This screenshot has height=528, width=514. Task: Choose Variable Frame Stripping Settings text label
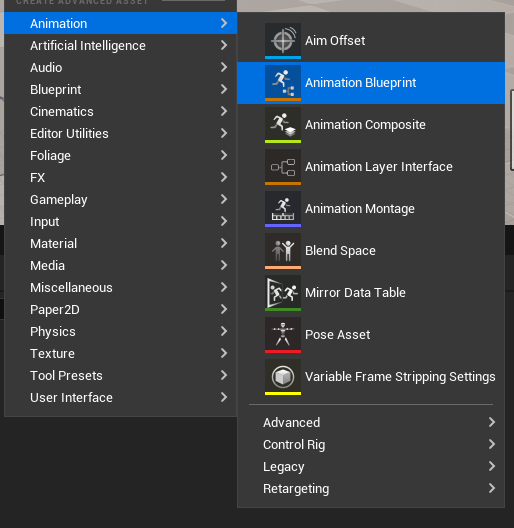pyautogui.click(x=400, y=377)
